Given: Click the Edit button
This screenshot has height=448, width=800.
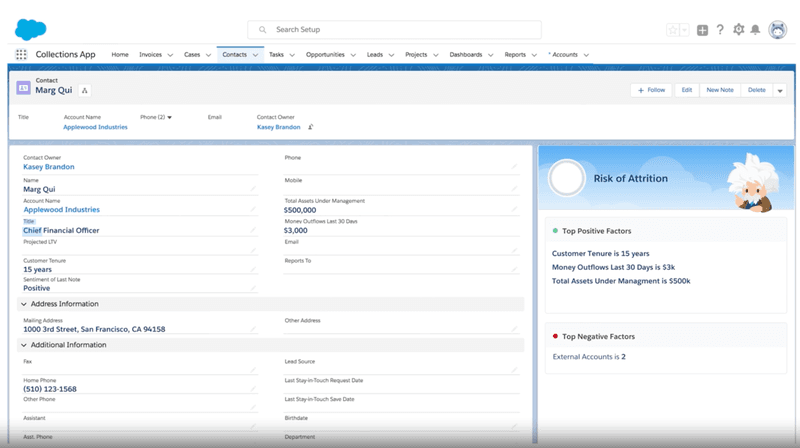Looking at the screenshot, I should pyautogui.click(x=687, y=90).
